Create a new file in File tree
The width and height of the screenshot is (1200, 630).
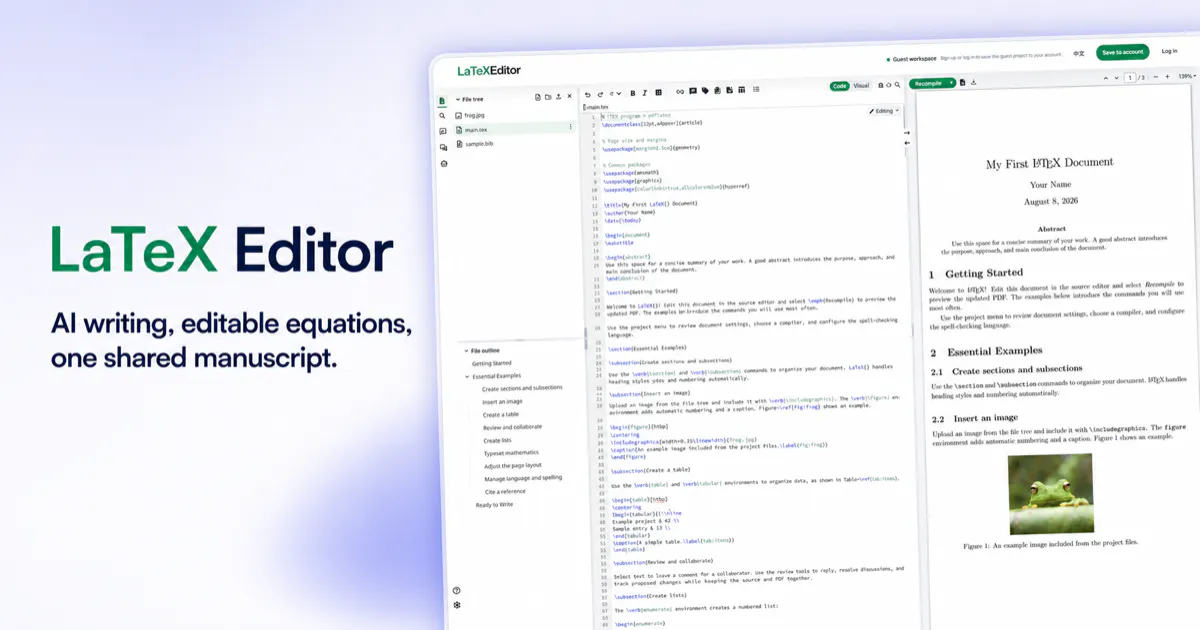click(x=538, y=98)
